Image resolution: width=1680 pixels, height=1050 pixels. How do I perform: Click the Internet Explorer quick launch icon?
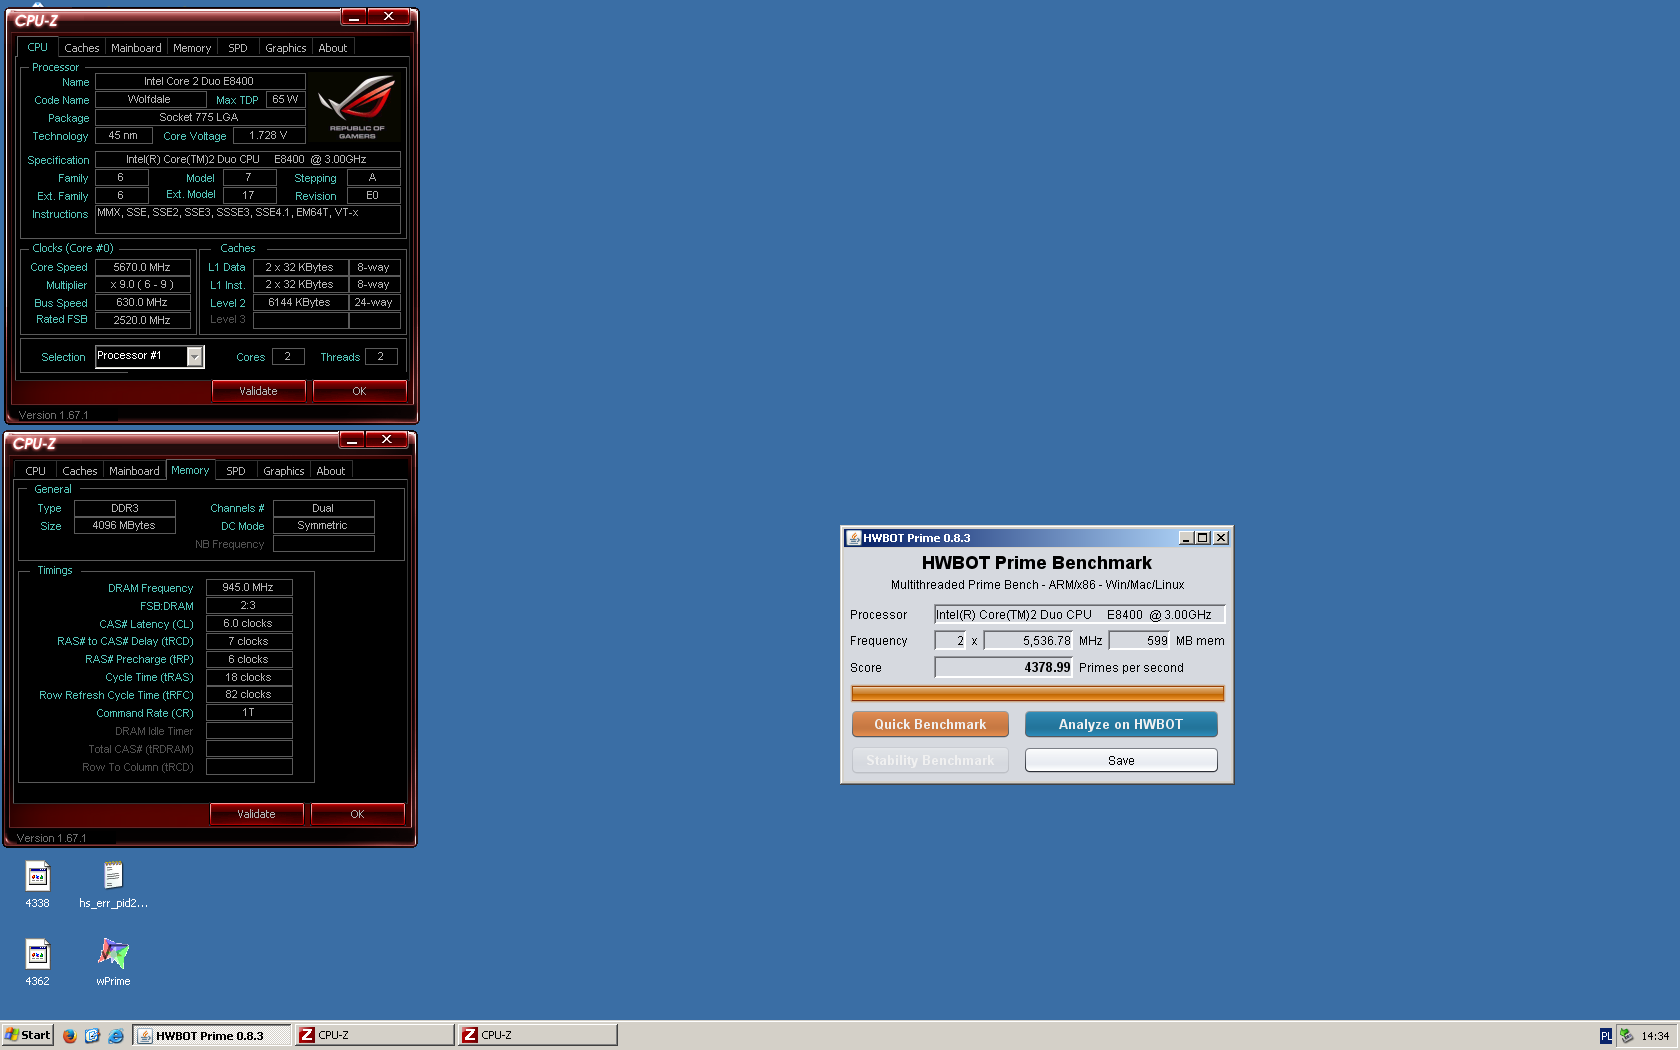(116, 1036)
